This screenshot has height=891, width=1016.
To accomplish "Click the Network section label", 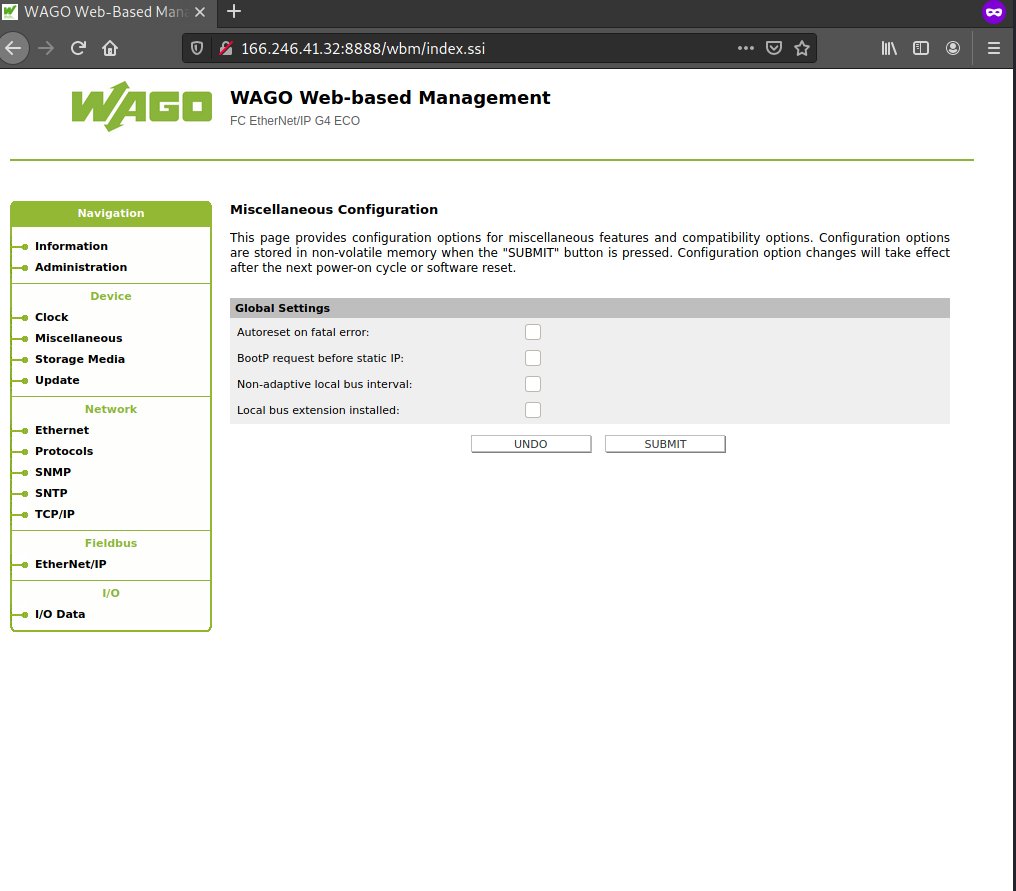I will pos(111,410).
